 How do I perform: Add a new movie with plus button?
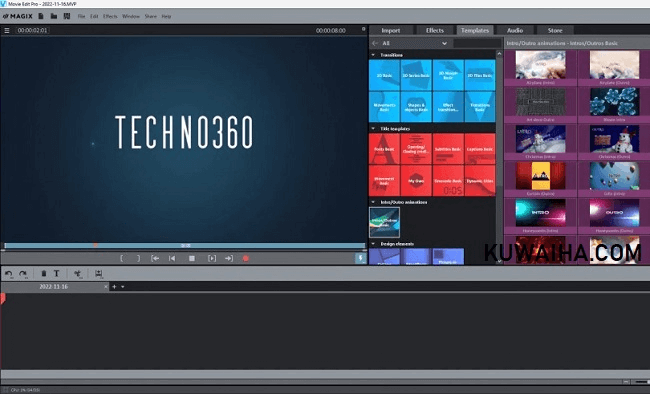point(114,287)
